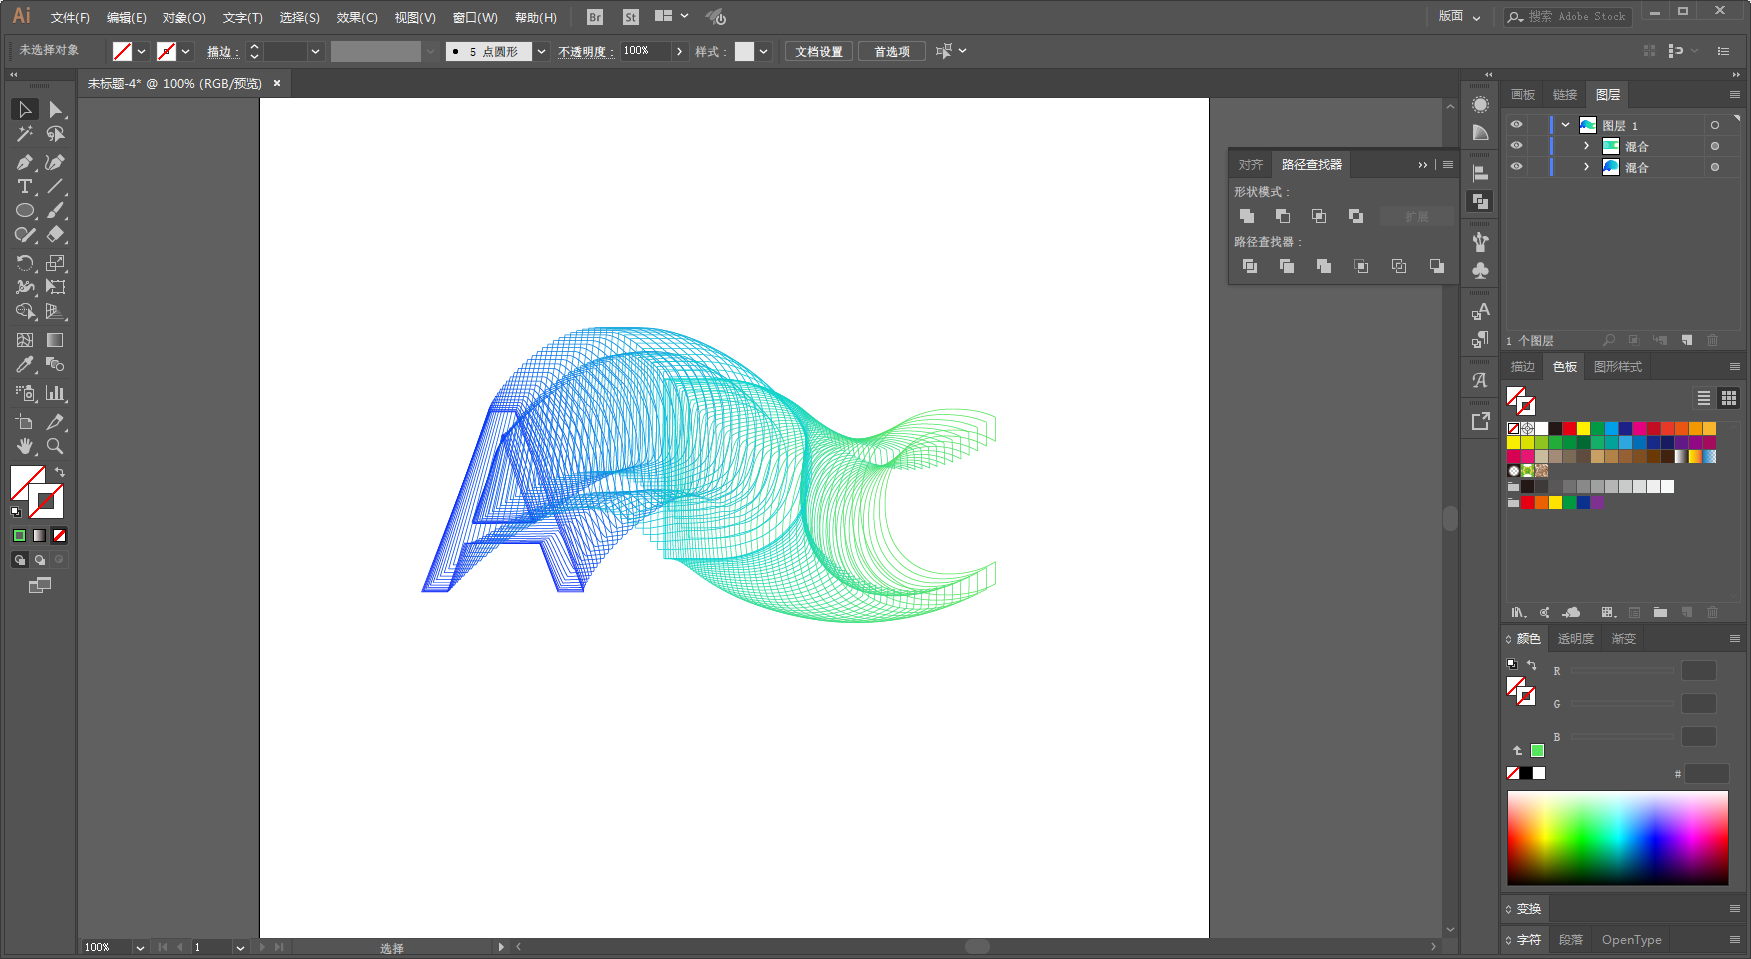The image size is (1751, 959).
Task: Toggle visibility of first 混合 sublayer
Action: click(x=1516, y=146)
